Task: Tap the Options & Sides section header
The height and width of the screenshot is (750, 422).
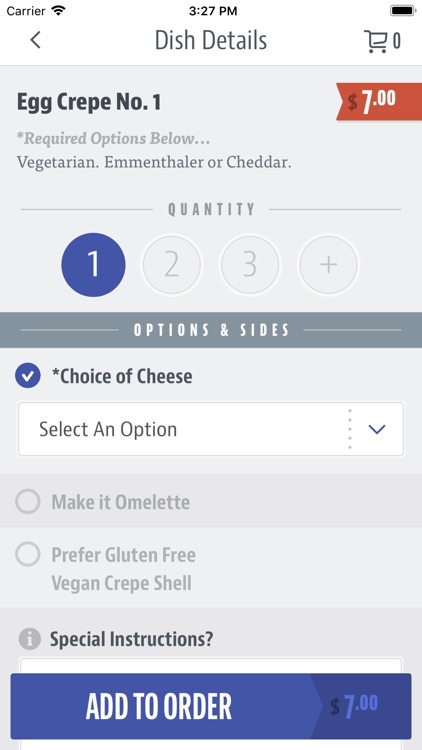Action: (x=211, y=330)
